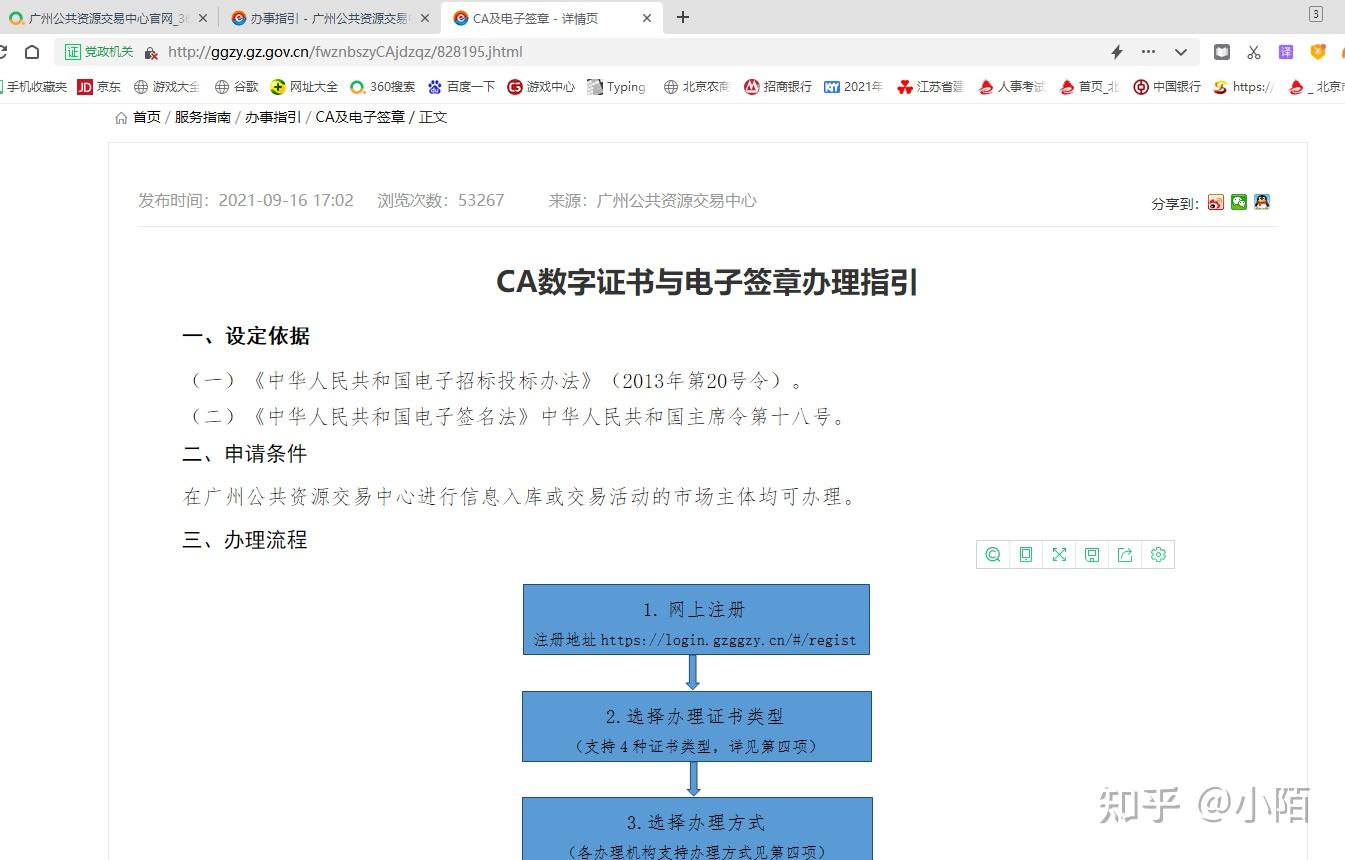Close the 办事指引 tab
The height and width of the screenshot is (860, 1345).
click(425, 18)
